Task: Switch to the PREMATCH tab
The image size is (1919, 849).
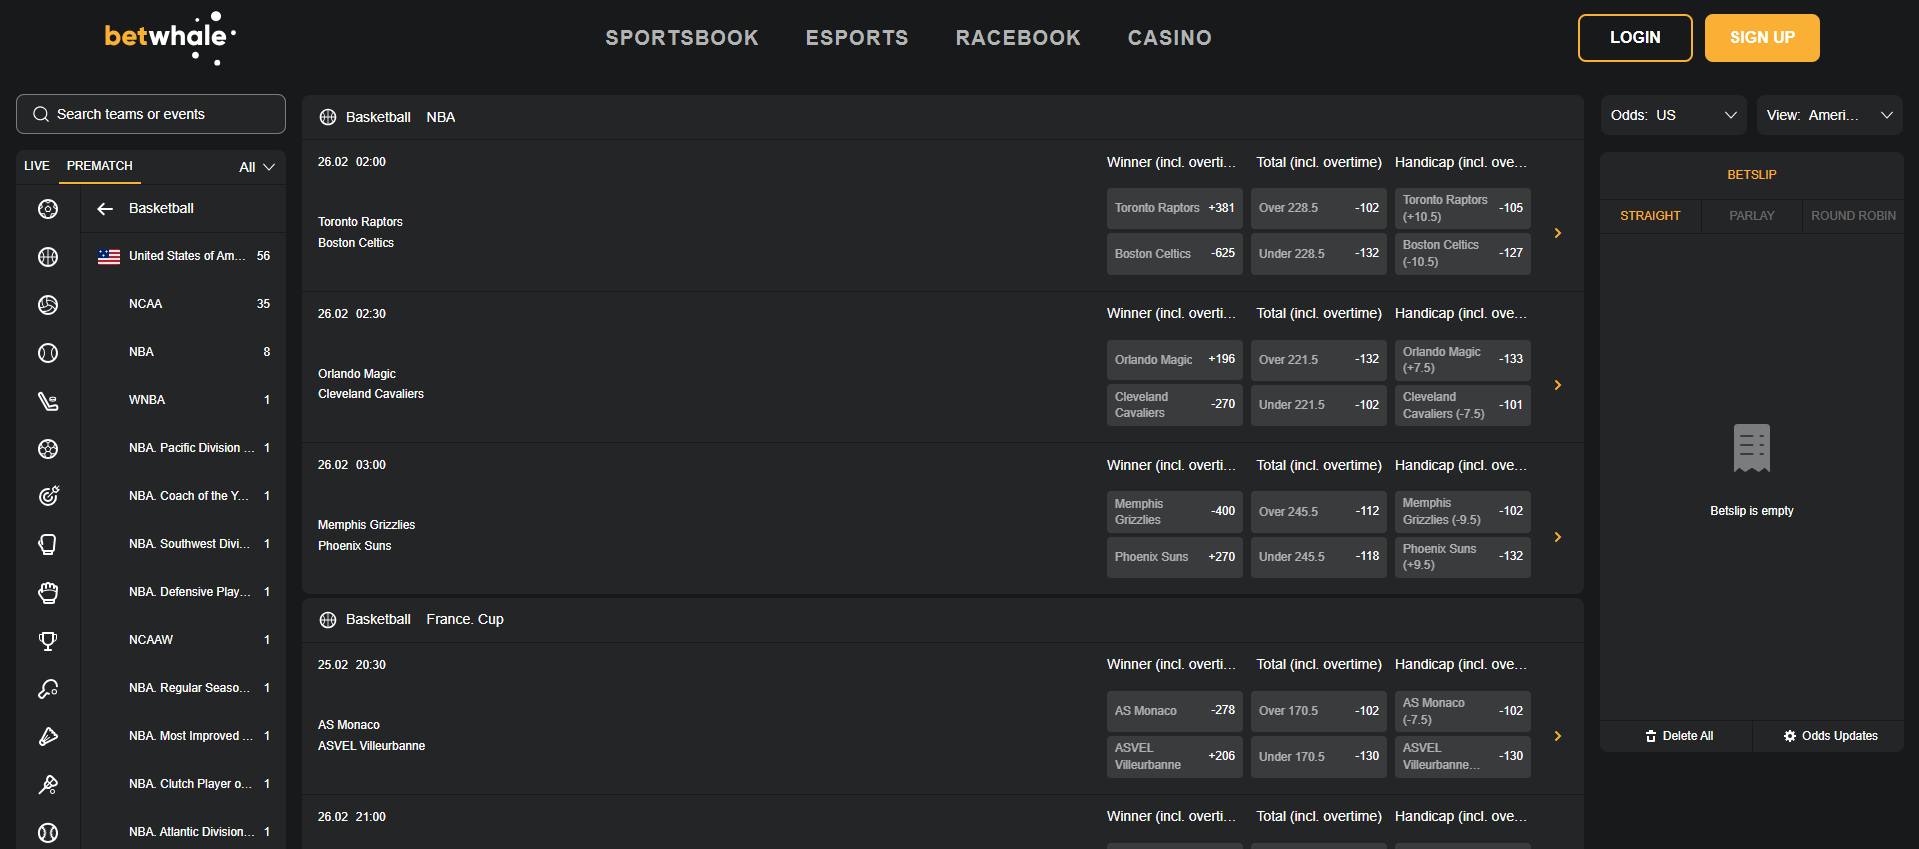Action: coord(100,166)
